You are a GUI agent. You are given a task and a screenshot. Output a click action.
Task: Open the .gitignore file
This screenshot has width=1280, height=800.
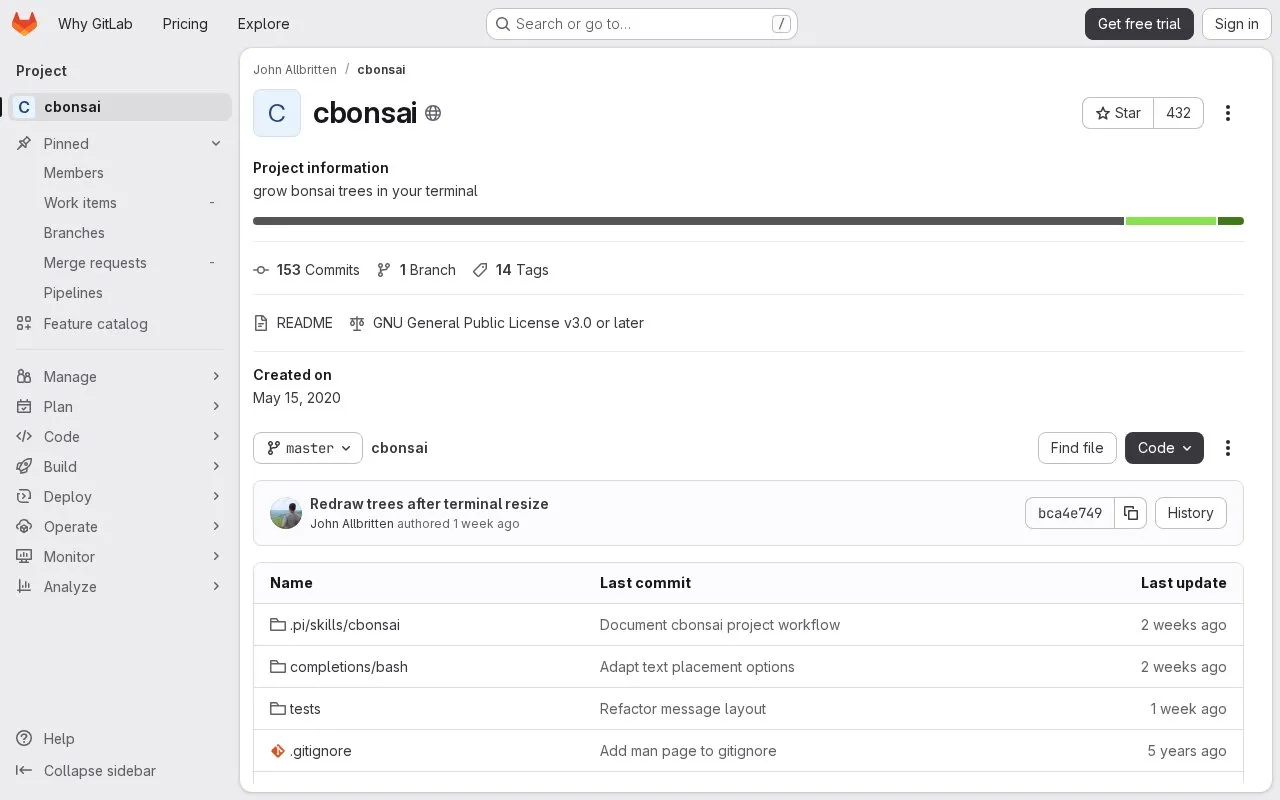tap(321, 751)
